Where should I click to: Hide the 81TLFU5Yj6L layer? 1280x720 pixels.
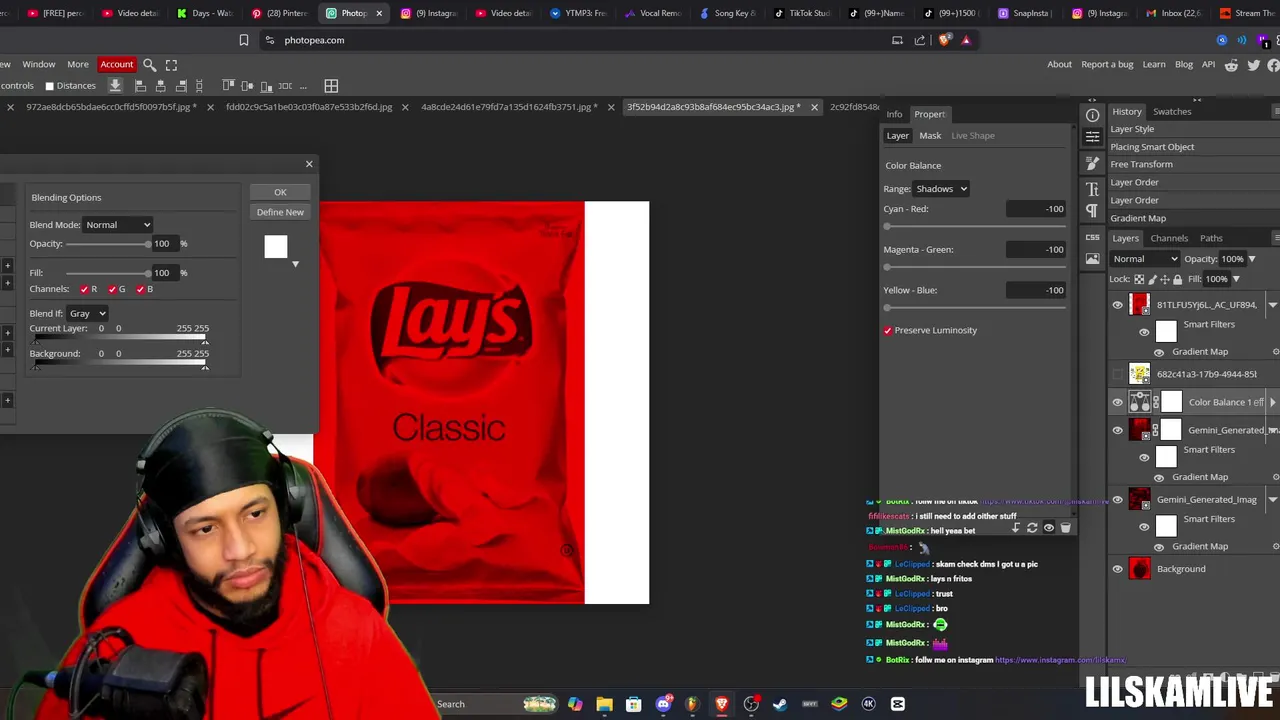coord(1118,305)
